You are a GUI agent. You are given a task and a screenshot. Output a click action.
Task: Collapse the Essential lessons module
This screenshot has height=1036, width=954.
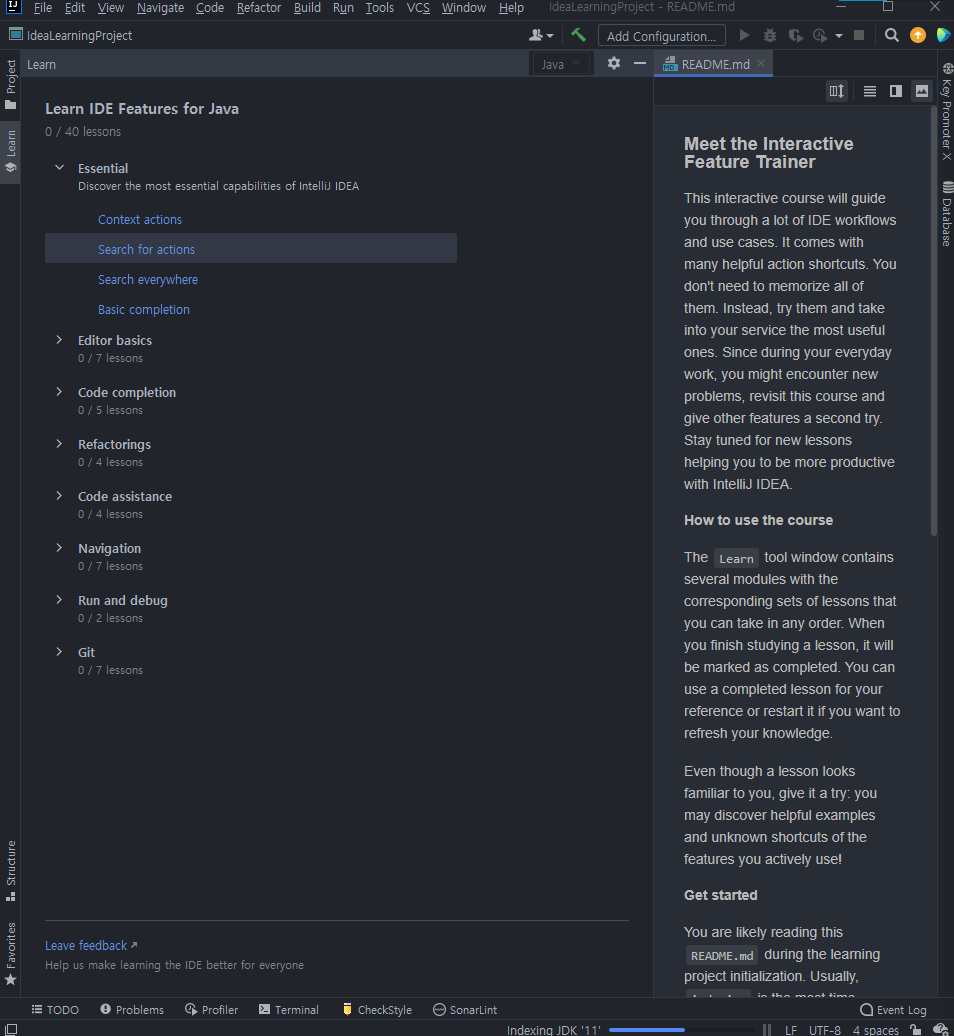pyautogui.click(x=59, y=168)
